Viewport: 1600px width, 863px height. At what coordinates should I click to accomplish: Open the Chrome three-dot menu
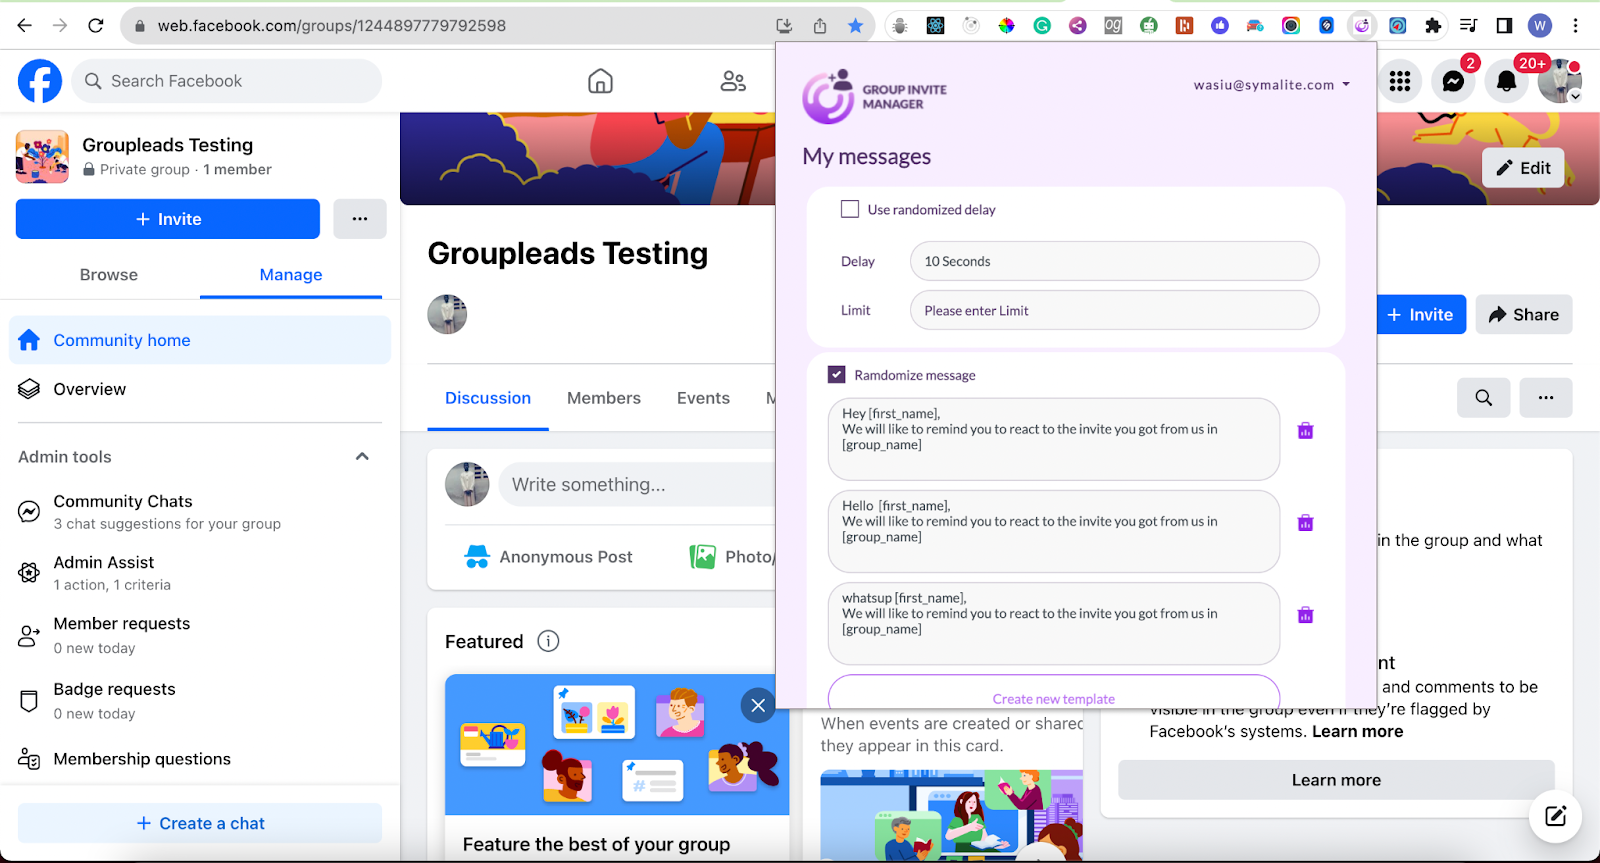(1576, 26)
